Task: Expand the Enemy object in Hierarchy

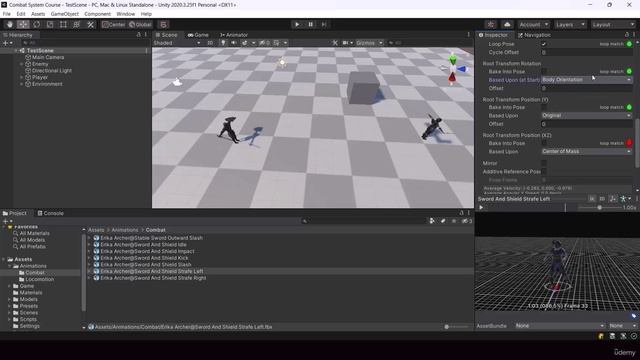Action: [x=22, y=64]
